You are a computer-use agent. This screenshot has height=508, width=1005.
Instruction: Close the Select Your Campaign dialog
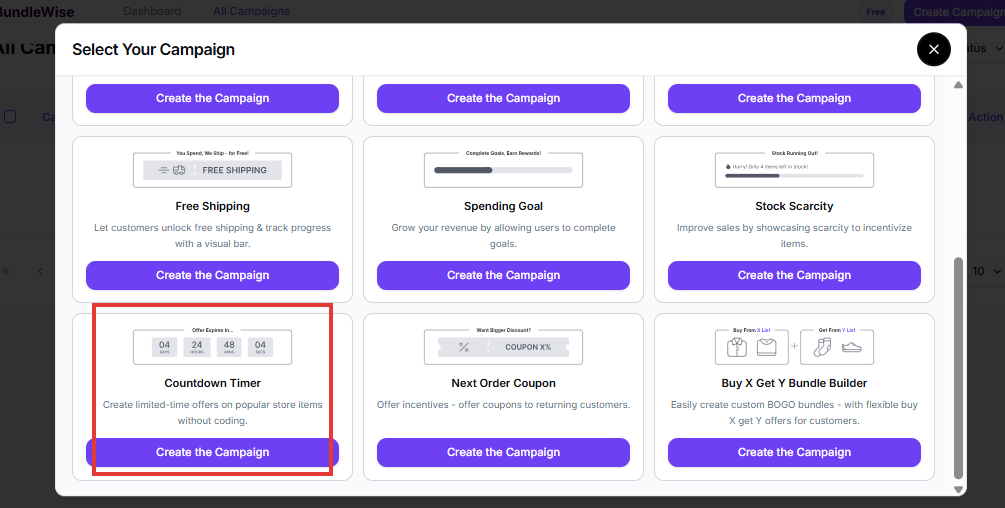point(933,49)
